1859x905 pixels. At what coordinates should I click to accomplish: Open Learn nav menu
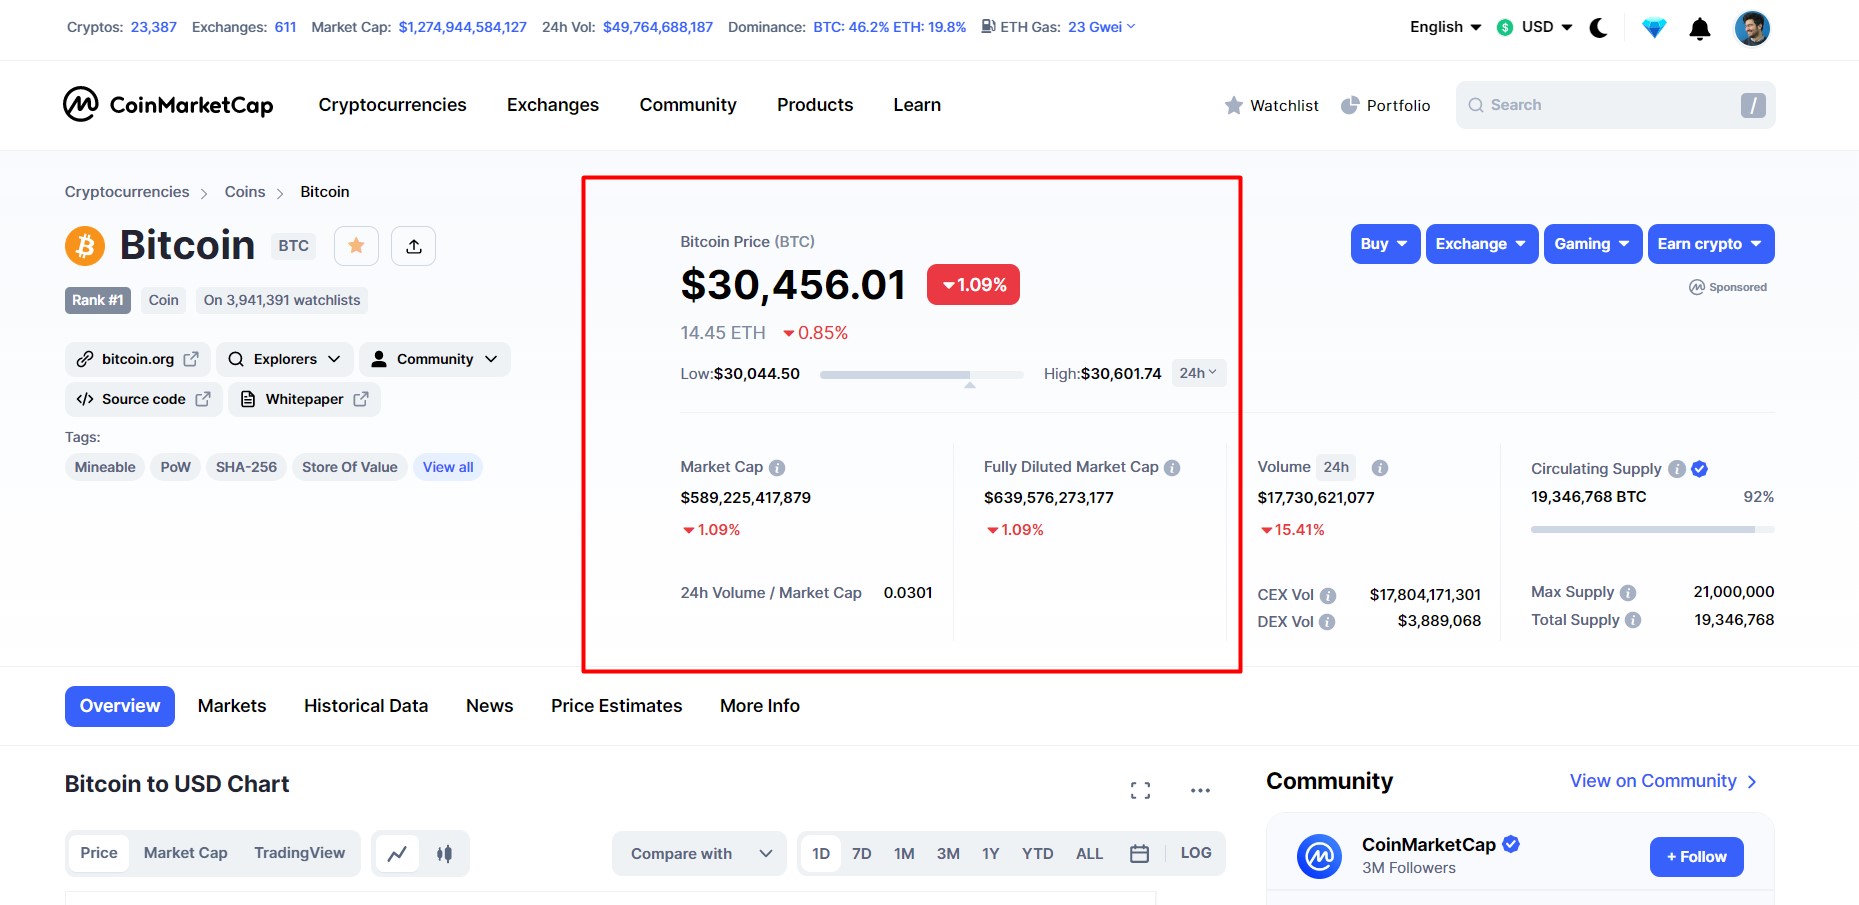[917, 105]
